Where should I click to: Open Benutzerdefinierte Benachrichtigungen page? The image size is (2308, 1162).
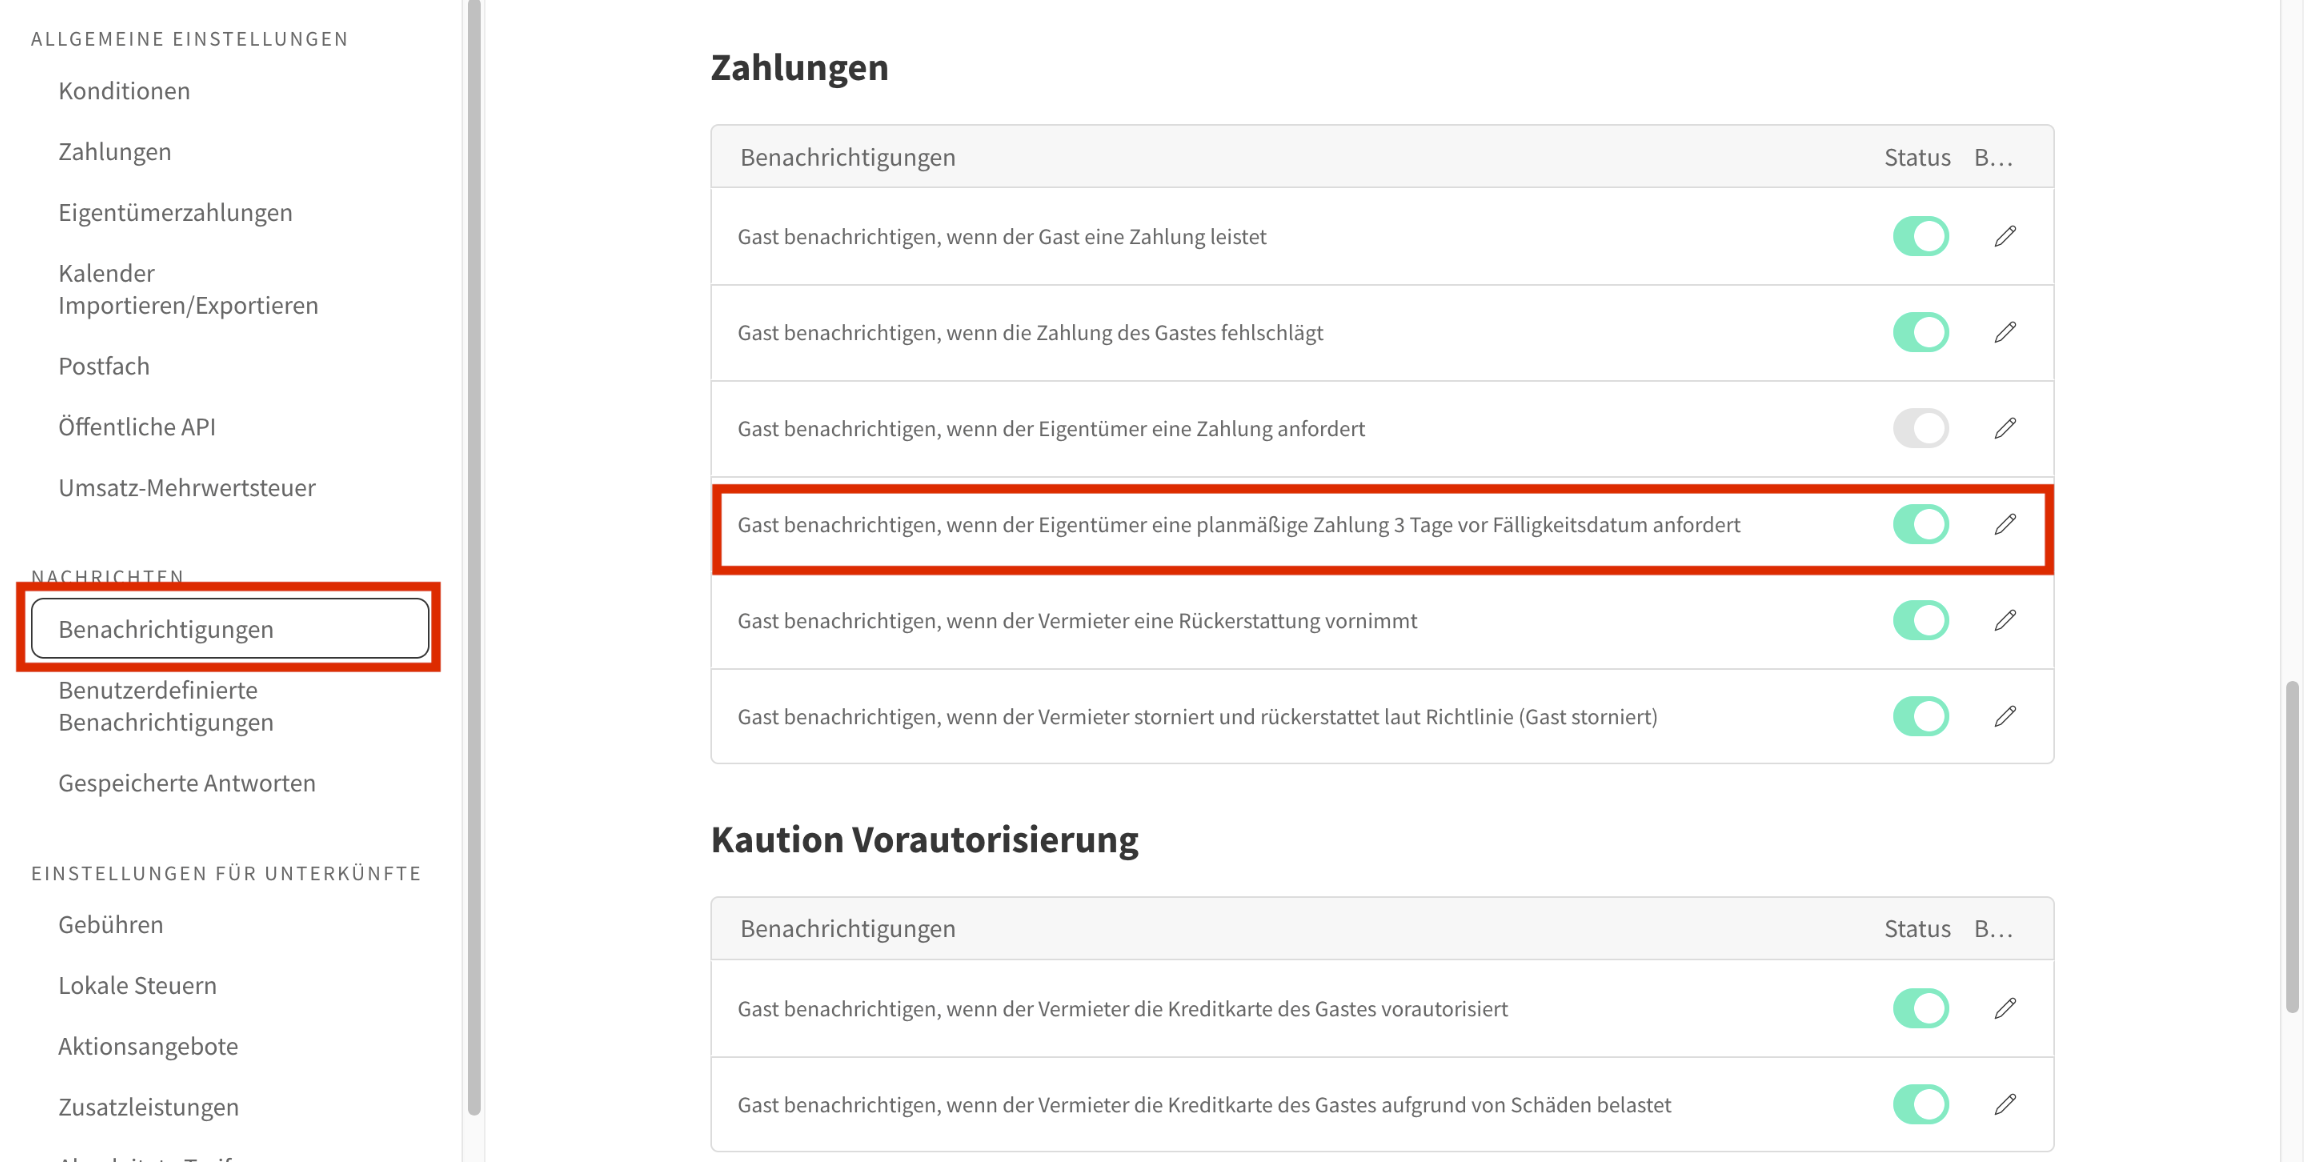pos(166,706)
